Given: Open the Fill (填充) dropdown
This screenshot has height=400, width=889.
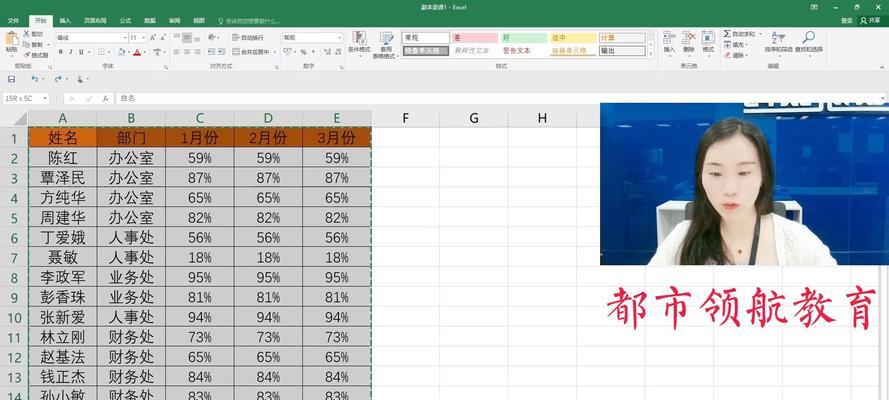Looking at the screenshot, I should click(736, 45).
